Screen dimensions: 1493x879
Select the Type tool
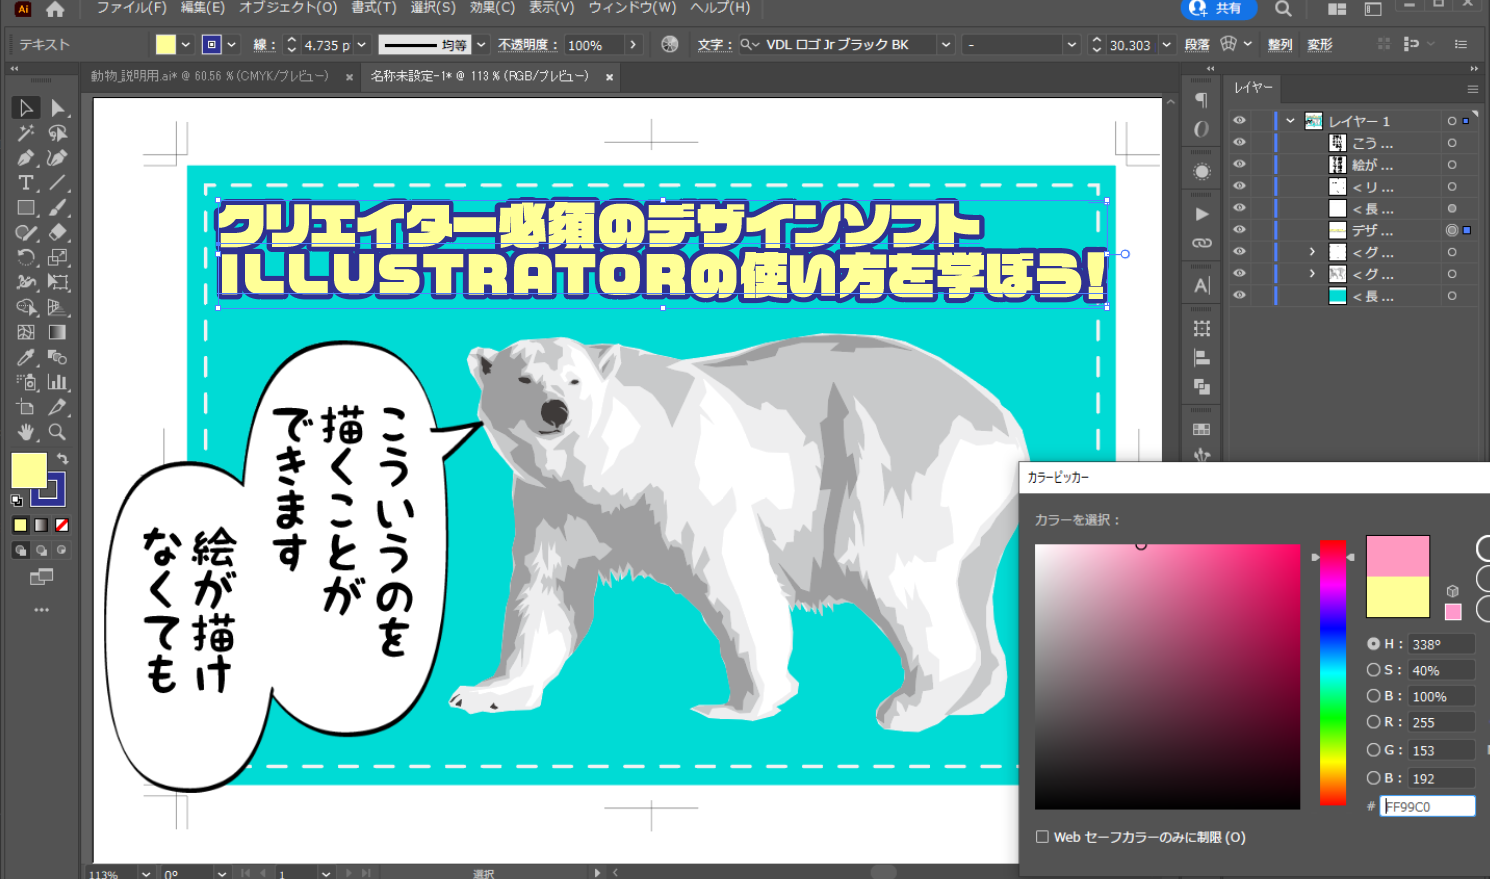coord(25,183)
